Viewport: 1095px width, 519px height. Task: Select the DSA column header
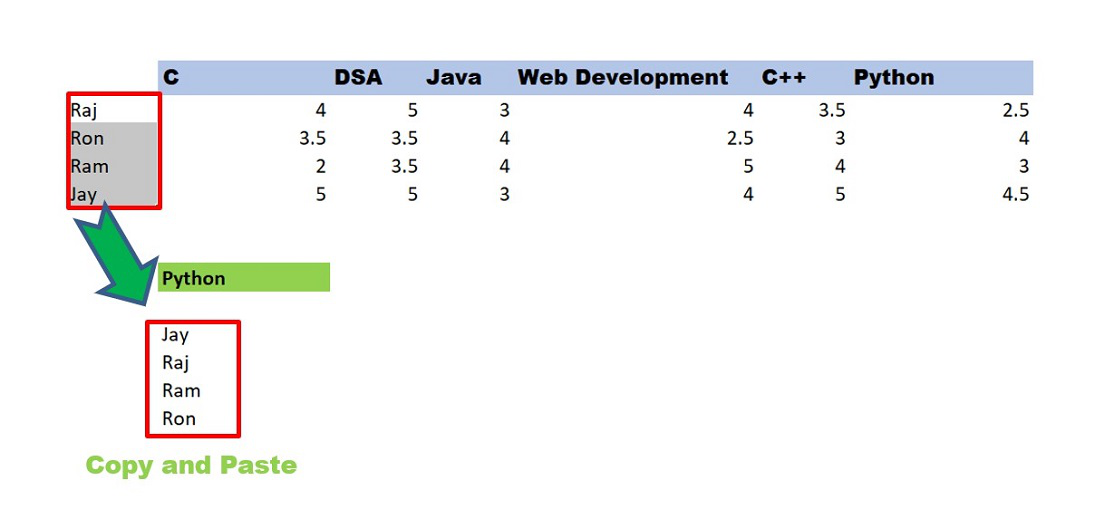[358, 78]
